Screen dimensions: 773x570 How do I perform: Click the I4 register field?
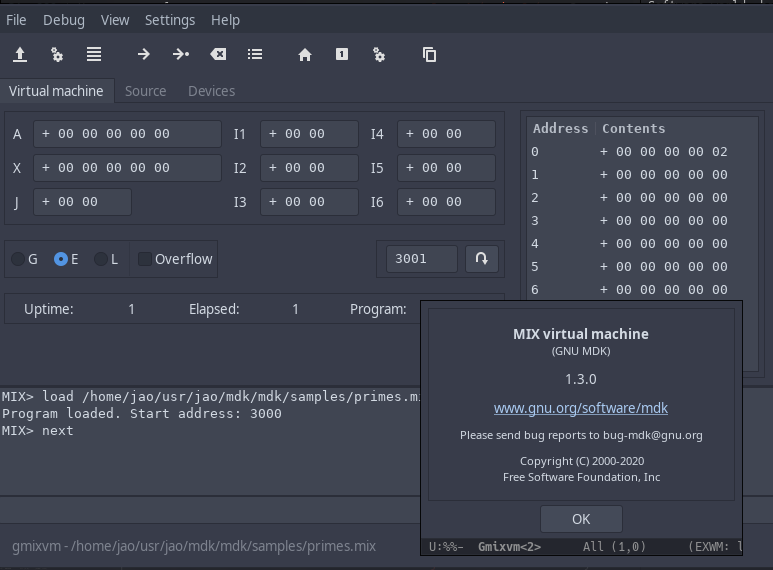tap(446, 134)
